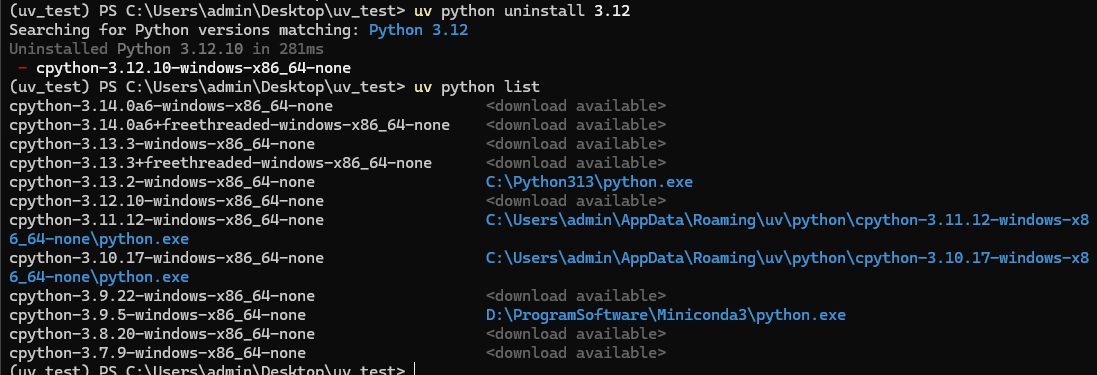The width and height of the screenshot is (1097, 375).
Task: Click the "uv python uninstall 3.12" command text
Action: coord(522,12)
